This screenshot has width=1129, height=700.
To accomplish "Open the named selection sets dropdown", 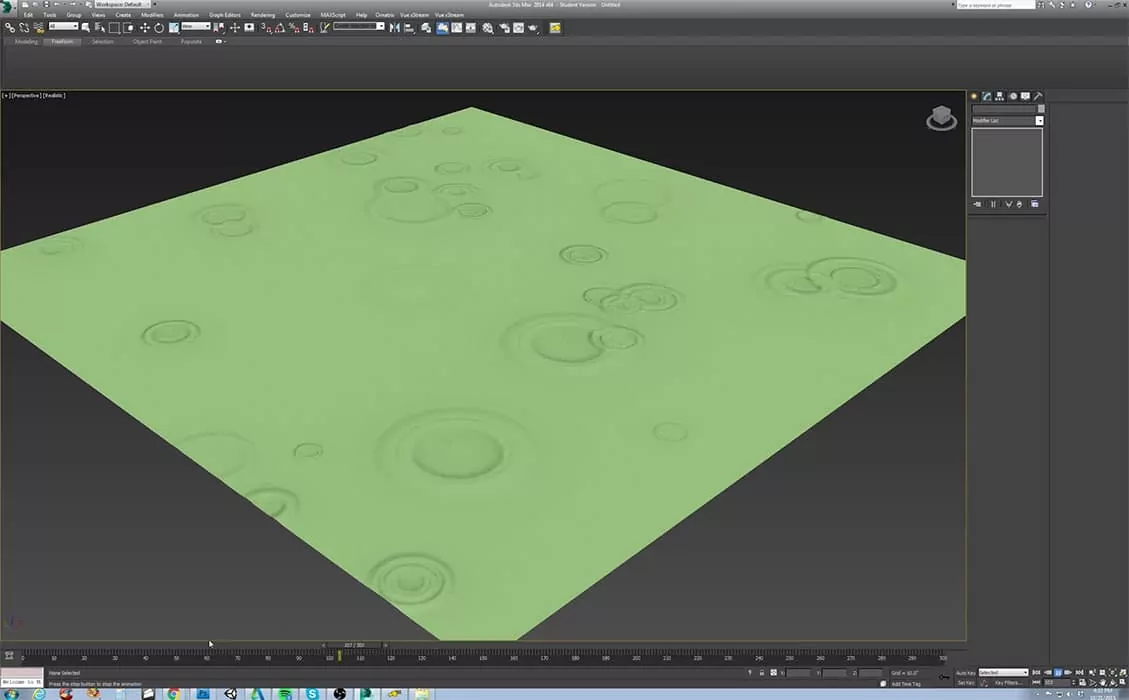I will coord(359,27).
